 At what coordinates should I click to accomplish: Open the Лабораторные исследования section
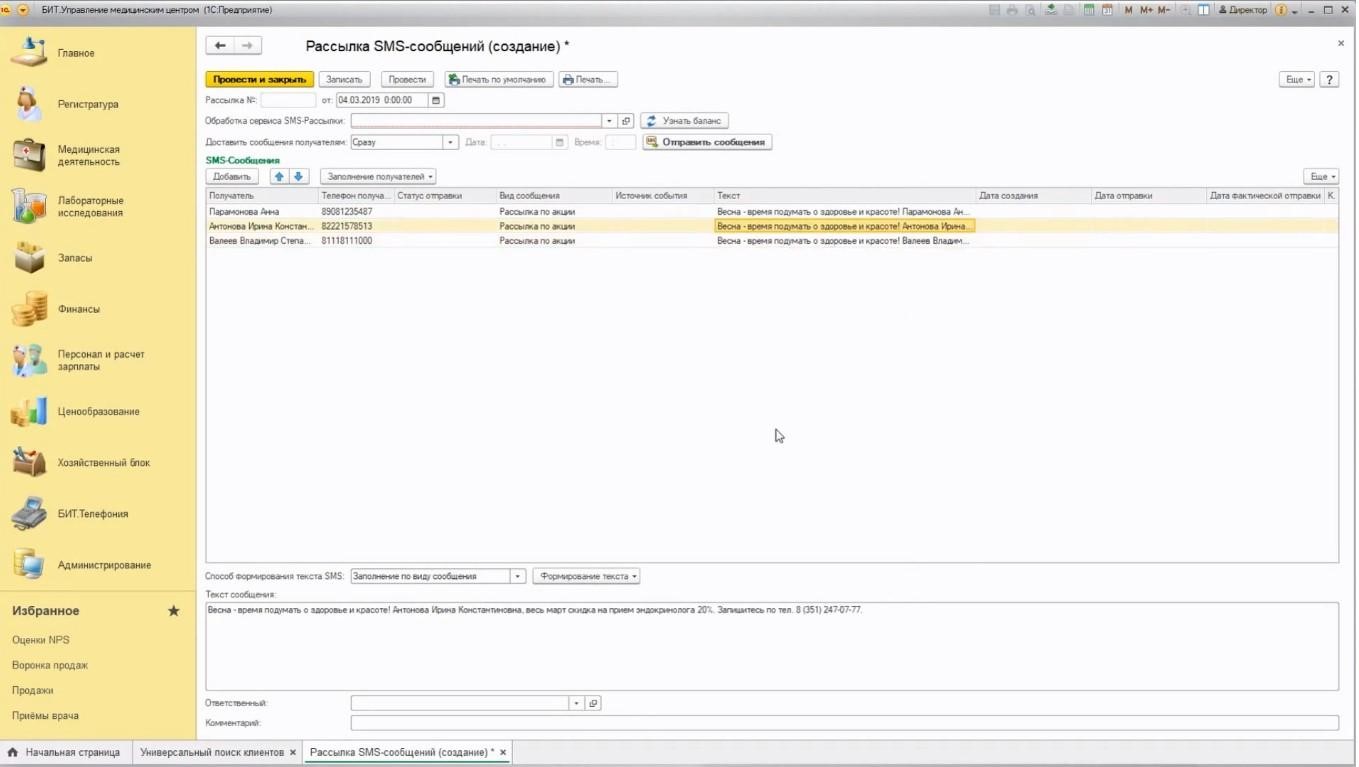[x=90, y=206]
